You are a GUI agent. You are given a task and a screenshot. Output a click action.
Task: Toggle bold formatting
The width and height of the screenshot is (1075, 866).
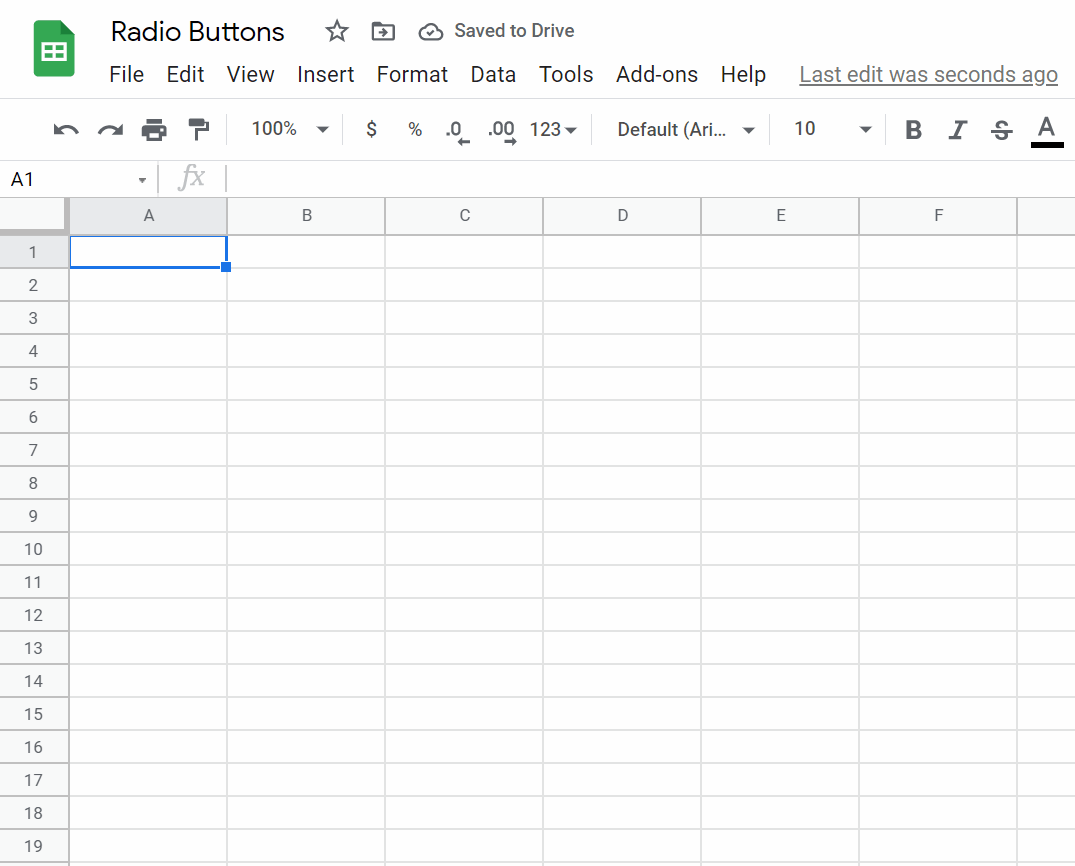[913, 129]
